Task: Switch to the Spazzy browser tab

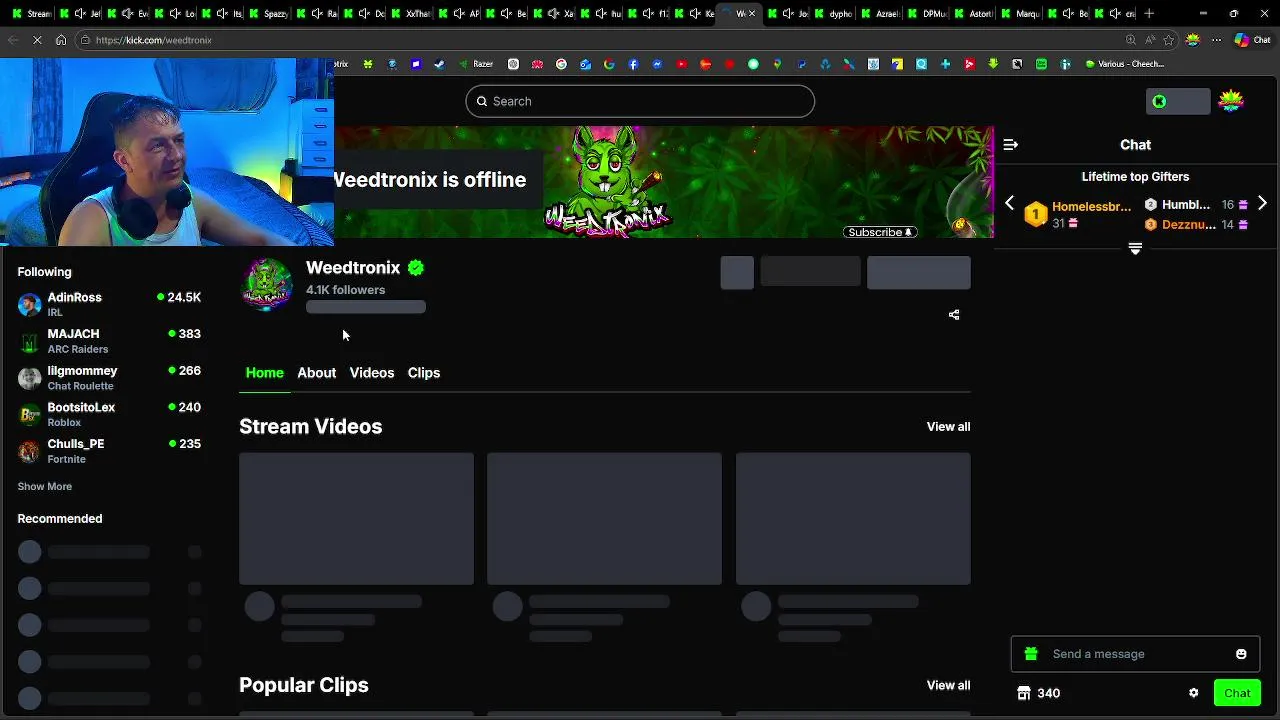Action: click(x=269, y=14)
